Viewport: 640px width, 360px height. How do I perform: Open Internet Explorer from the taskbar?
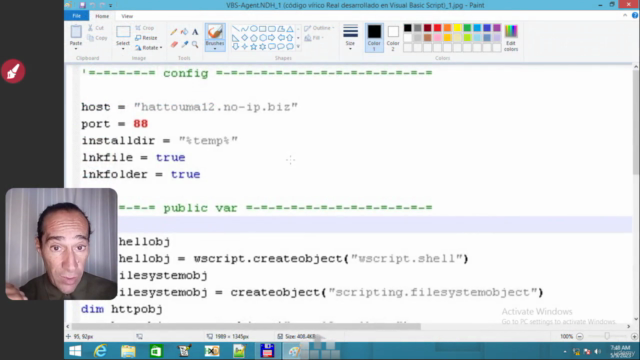pyautogui.click(x=100, y=351)
